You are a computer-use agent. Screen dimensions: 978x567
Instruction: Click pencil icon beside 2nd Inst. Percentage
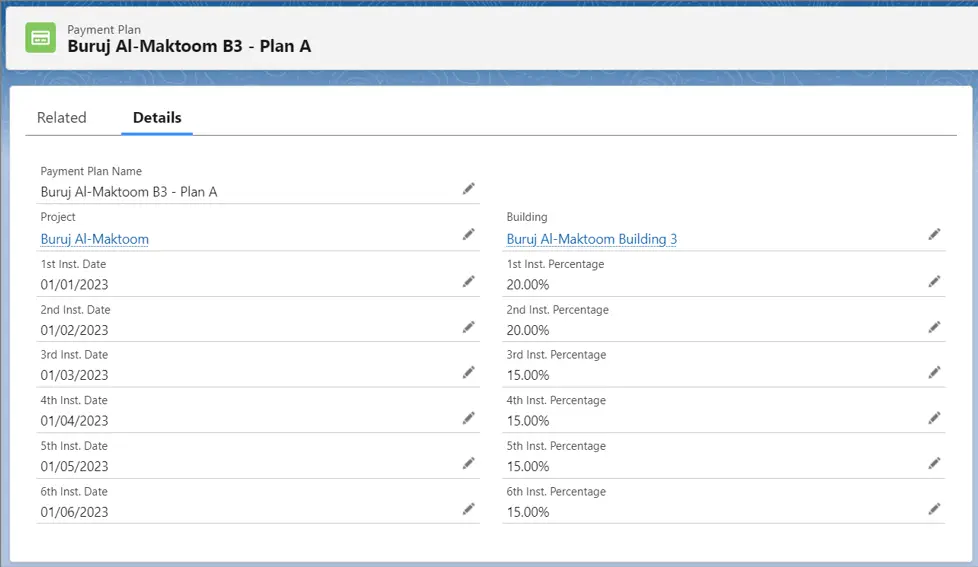(934, 327)
